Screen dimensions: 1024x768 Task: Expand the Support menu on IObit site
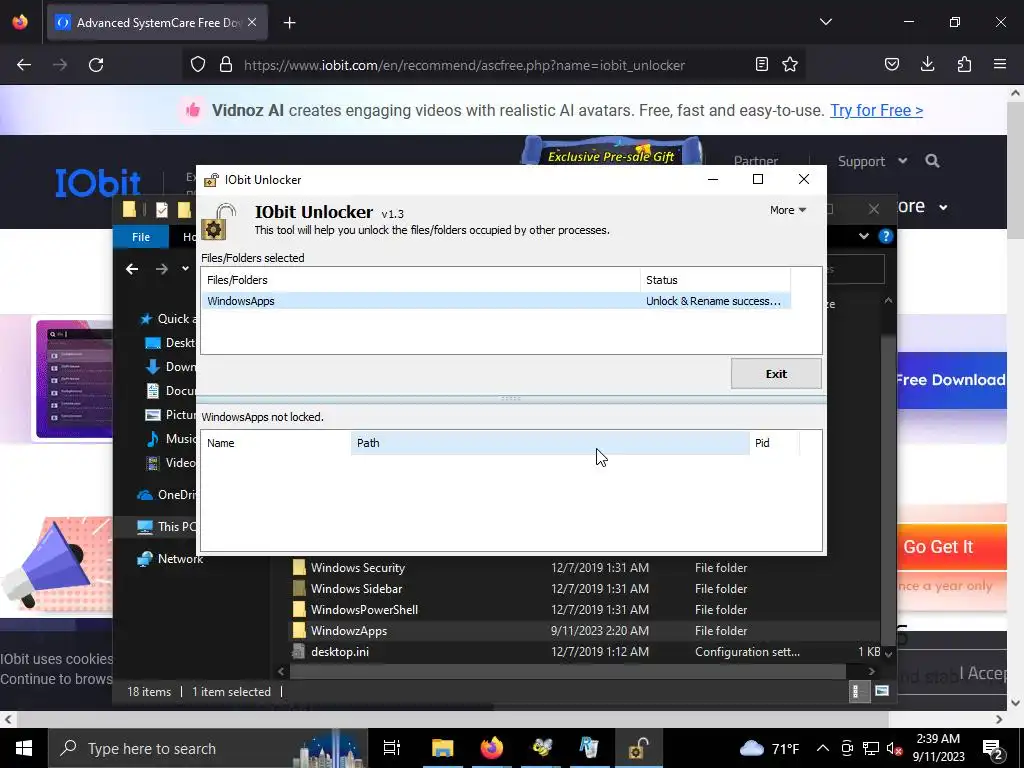(872, 161)
